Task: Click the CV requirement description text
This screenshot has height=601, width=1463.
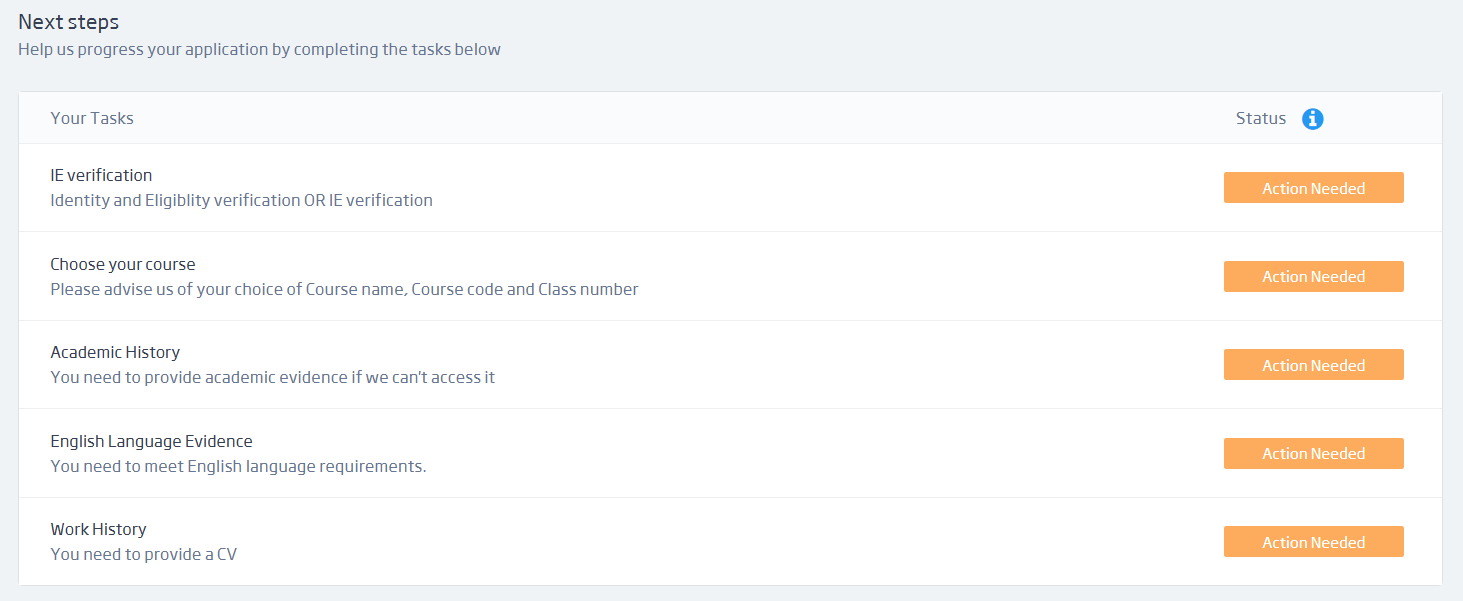Action: (143, 554)
